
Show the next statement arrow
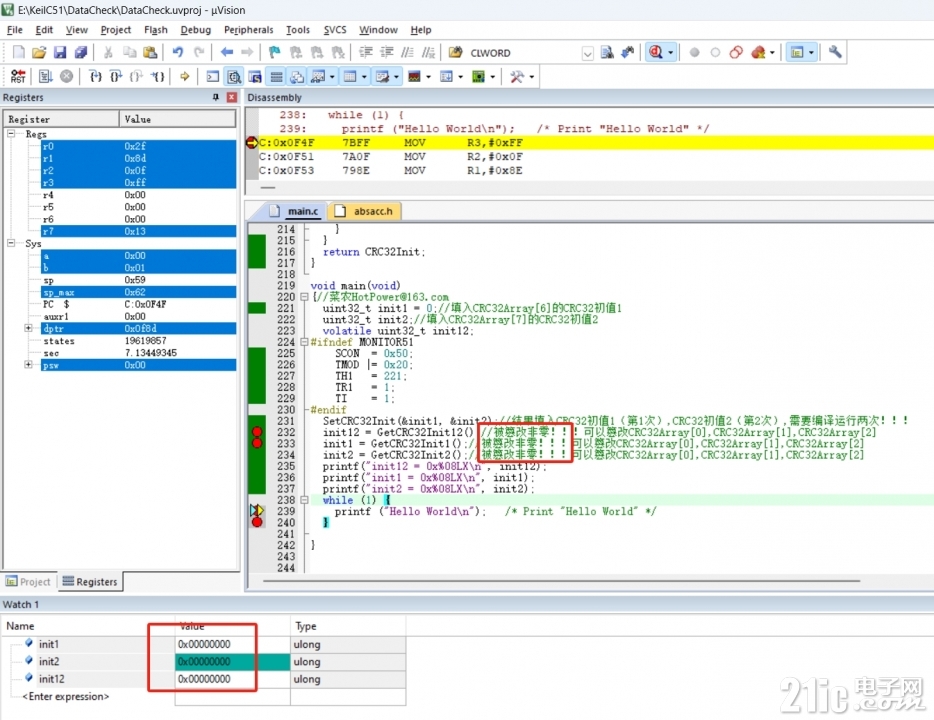(185, 76)
